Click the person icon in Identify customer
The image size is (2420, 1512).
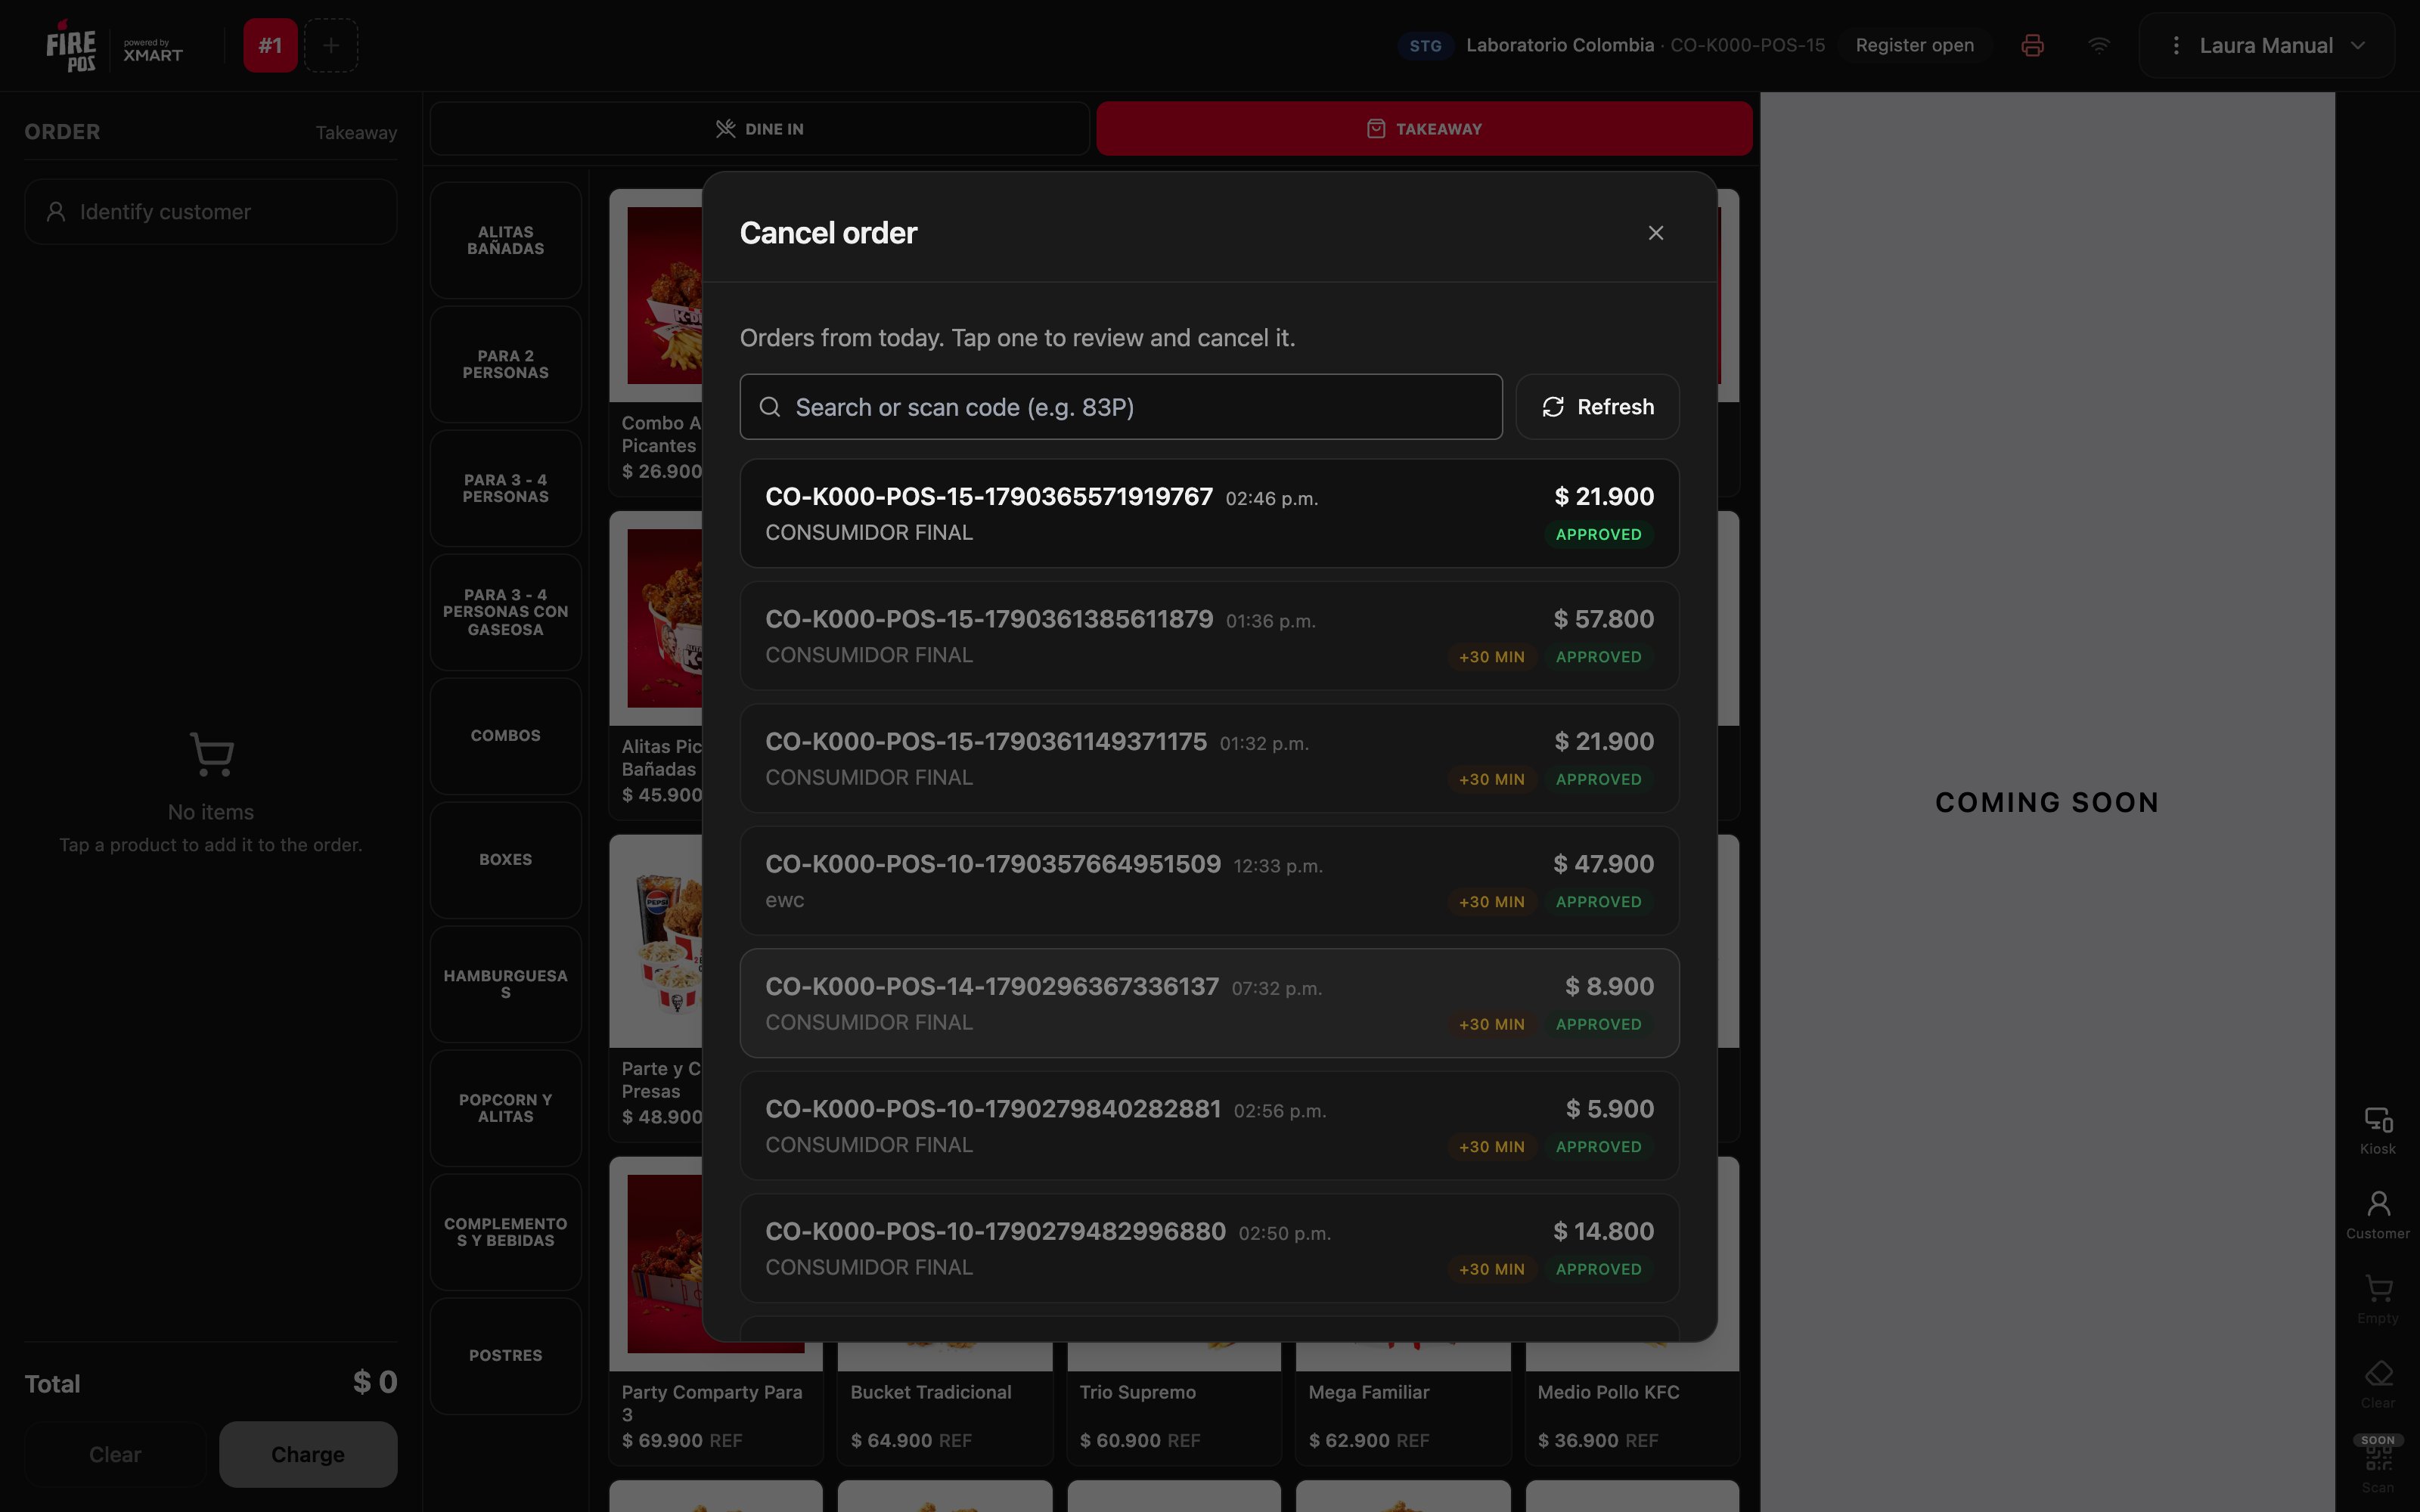tap(56, 212)
